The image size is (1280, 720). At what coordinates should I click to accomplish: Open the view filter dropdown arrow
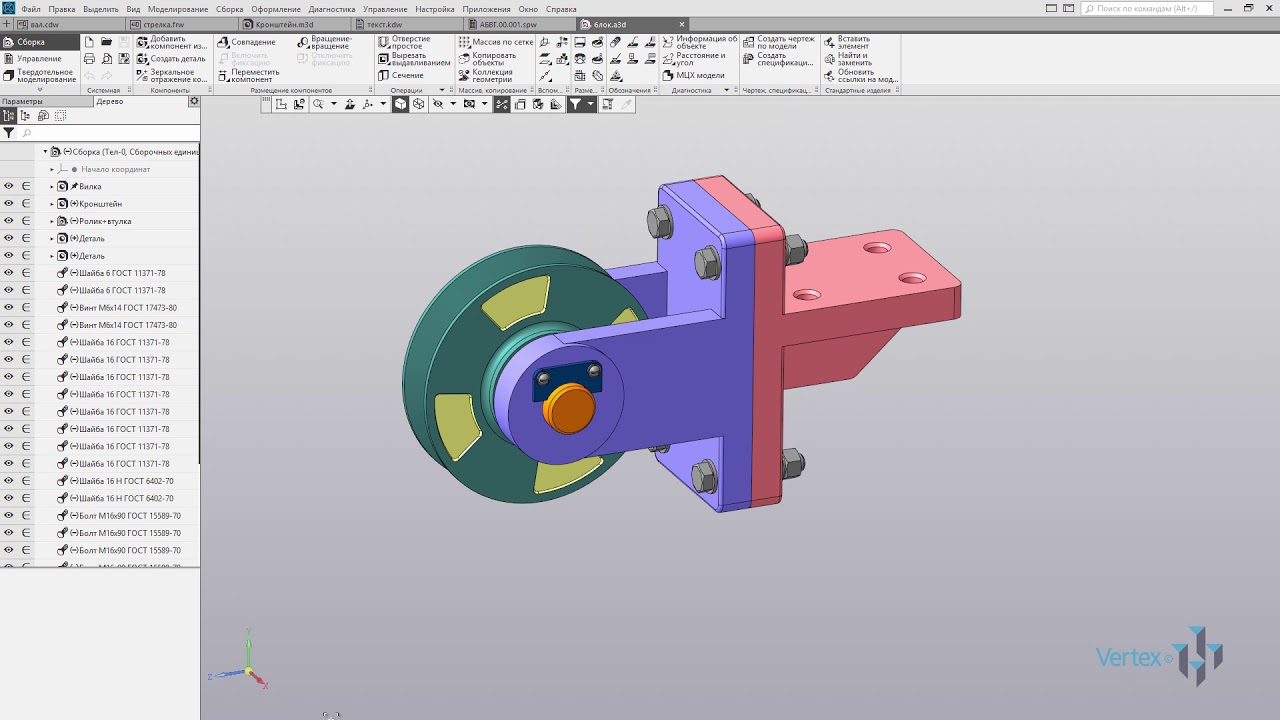pos(591,104)
